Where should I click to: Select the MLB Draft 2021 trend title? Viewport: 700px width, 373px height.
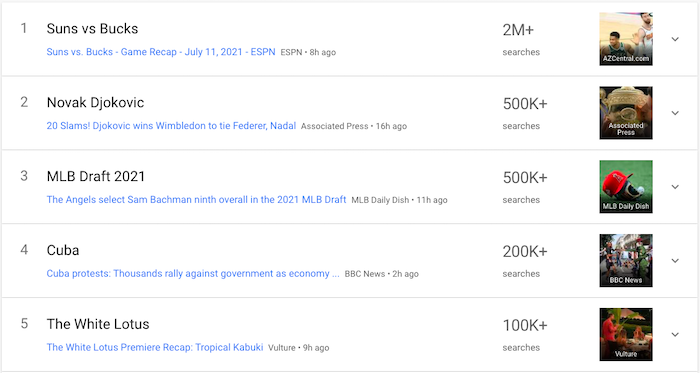(x=96, y=176)
